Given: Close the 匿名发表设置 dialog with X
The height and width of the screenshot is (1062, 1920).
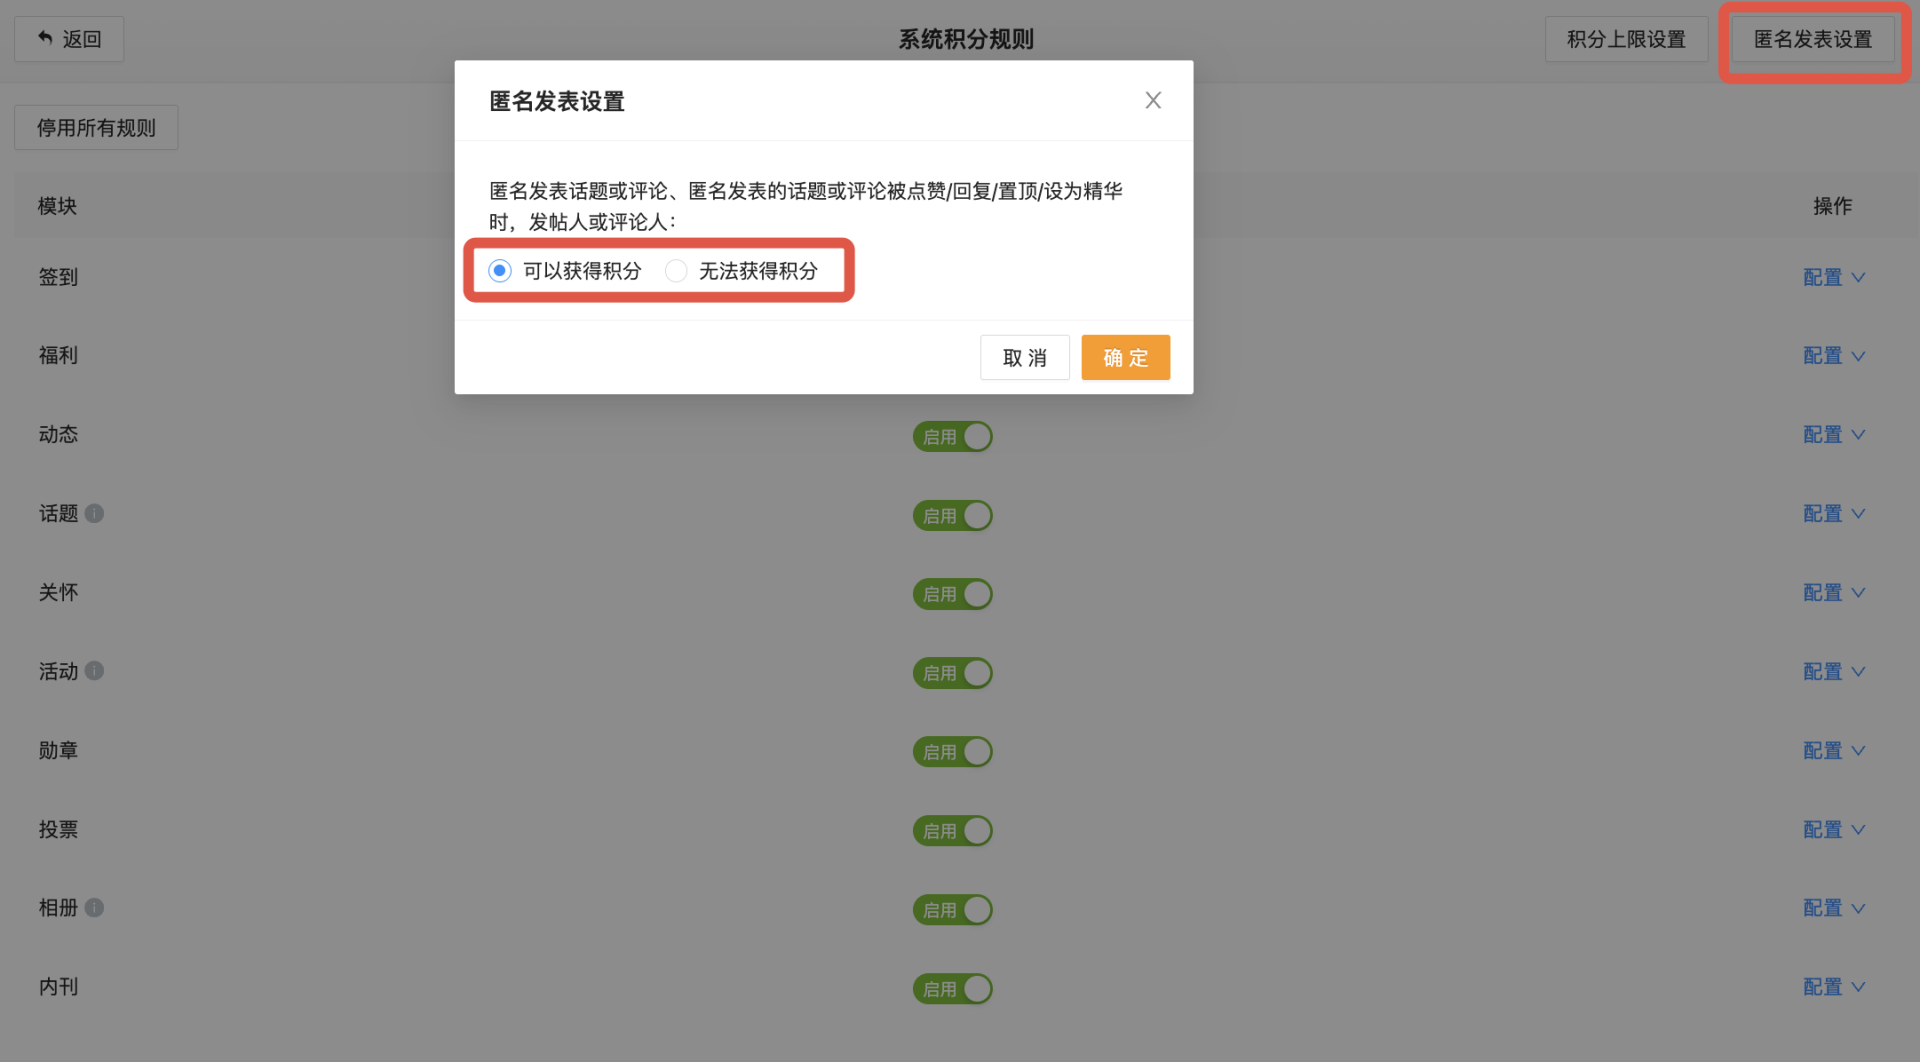Looking at the screenshot, I should tap(1153, 100).
